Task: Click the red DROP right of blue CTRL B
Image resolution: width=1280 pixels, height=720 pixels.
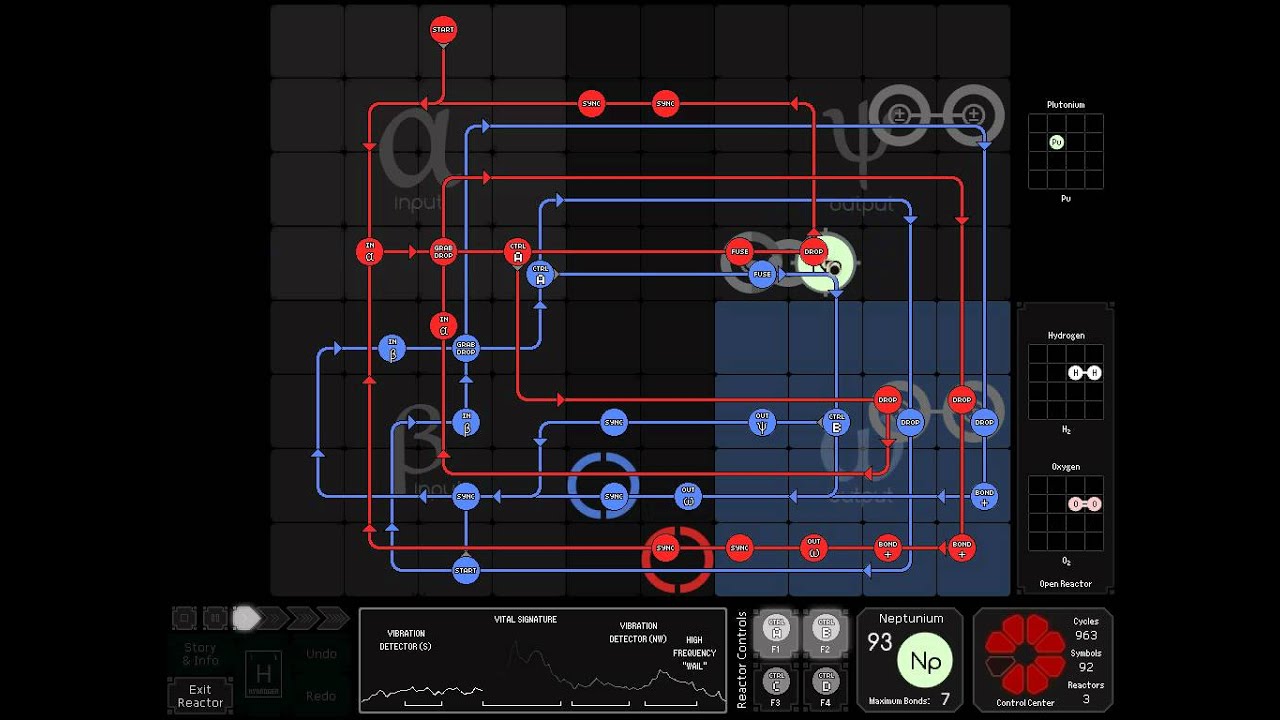Action: coord(888,400)
